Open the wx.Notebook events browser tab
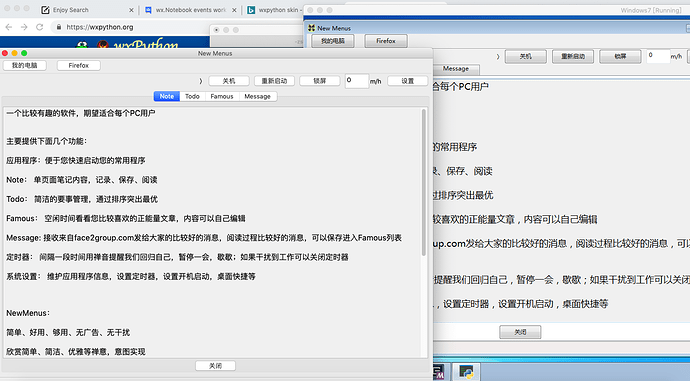The image size is (690, 381). [191, 10]
